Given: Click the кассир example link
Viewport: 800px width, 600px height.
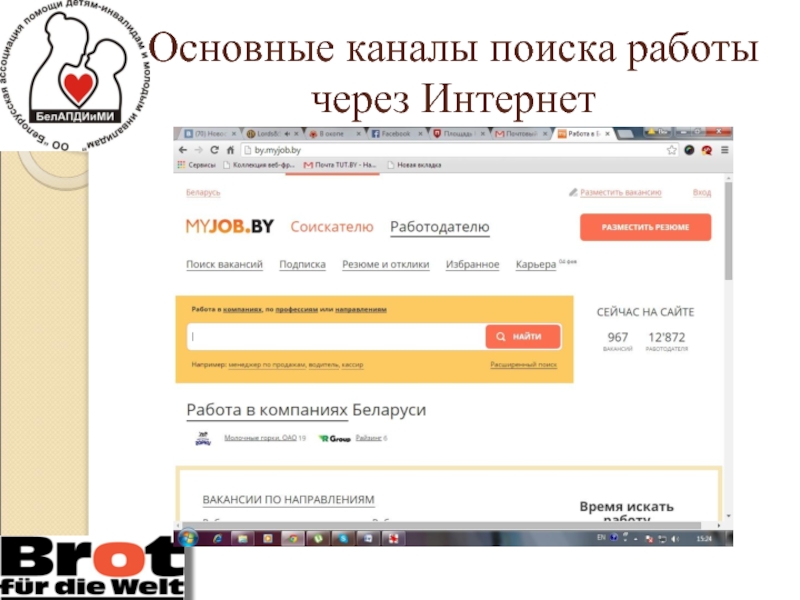Looking at the screenshot, I should click(x=353, y=364).
